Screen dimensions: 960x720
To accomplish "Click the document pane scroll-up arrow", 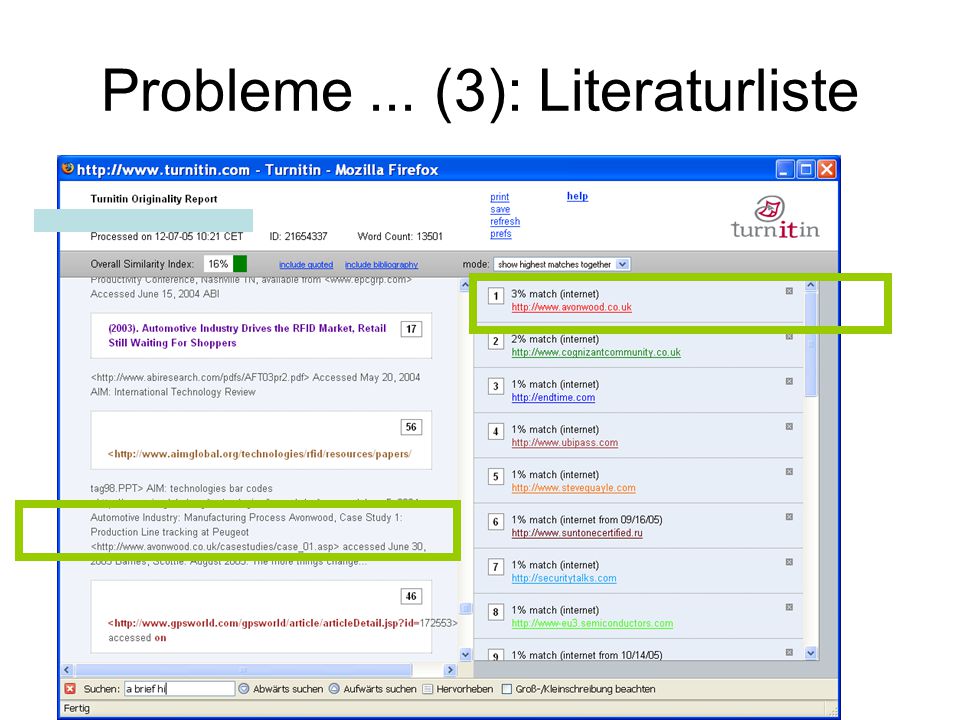I will [465, 285].
